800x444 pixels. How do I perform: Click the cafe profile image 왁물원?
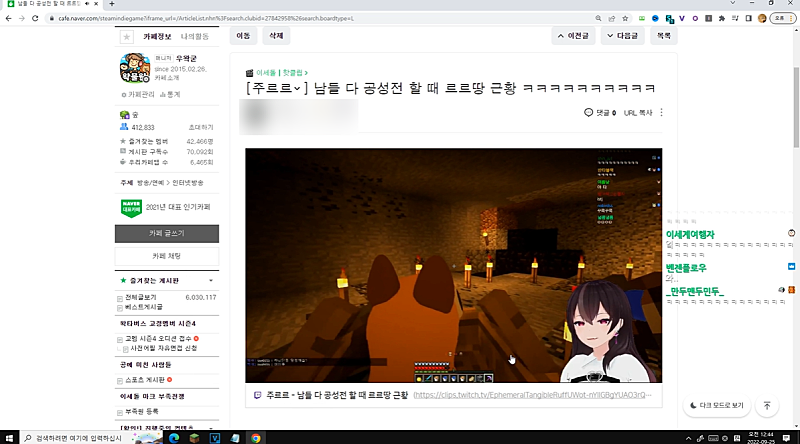pyautogui.click(x=135, y=68)
